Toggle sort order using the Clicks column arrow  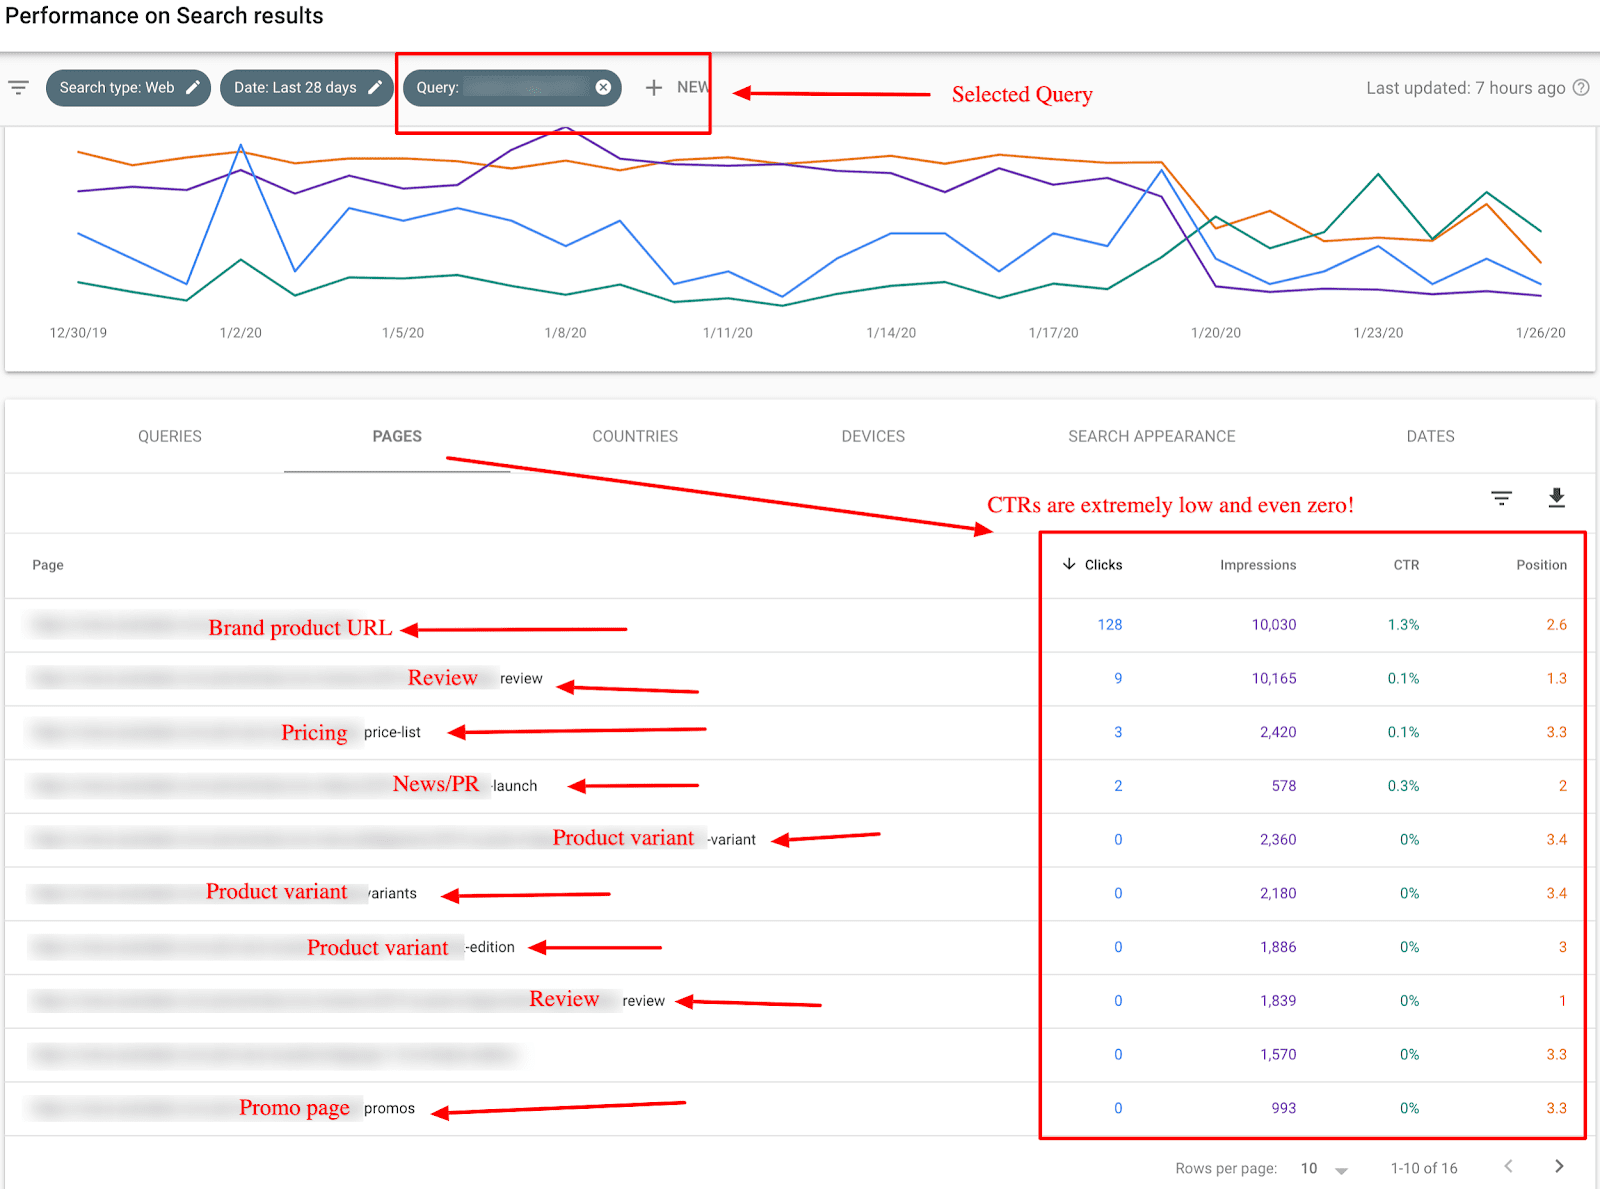pos(1069,564)
